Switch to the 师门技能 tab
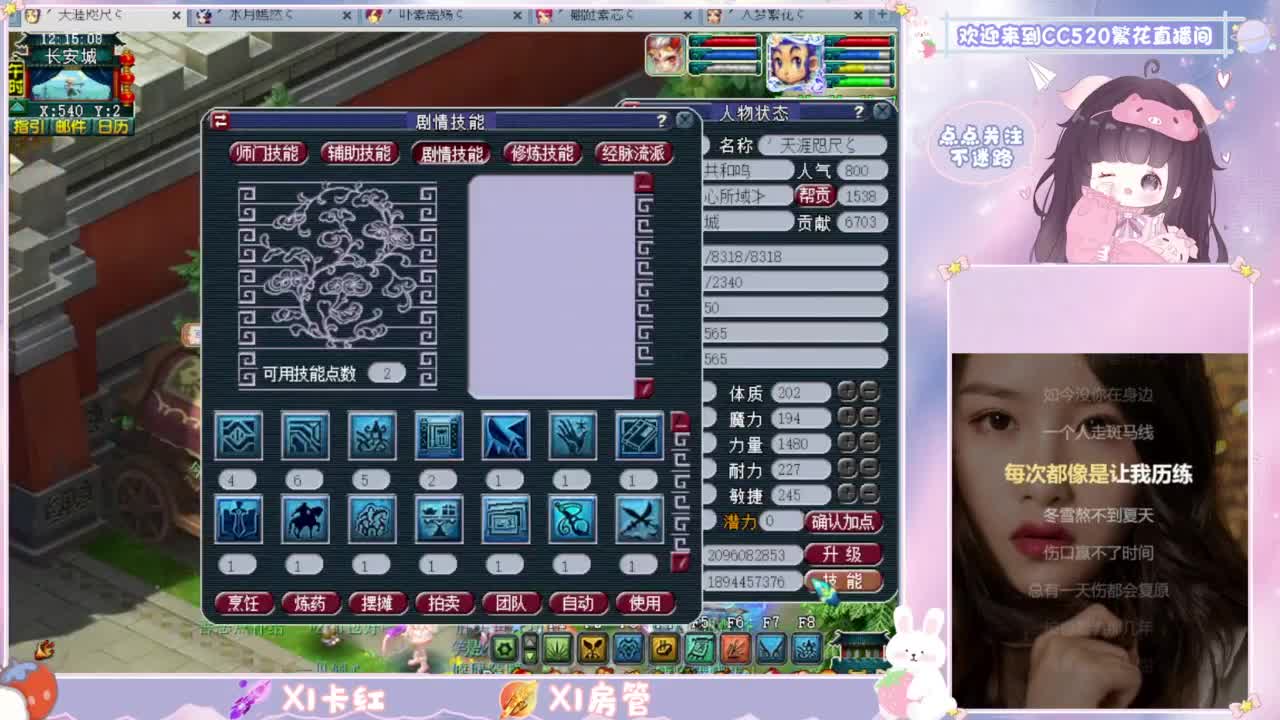The width and height of the screenshot is (1280, 720). pyautogui.click(x=267, y=153)
